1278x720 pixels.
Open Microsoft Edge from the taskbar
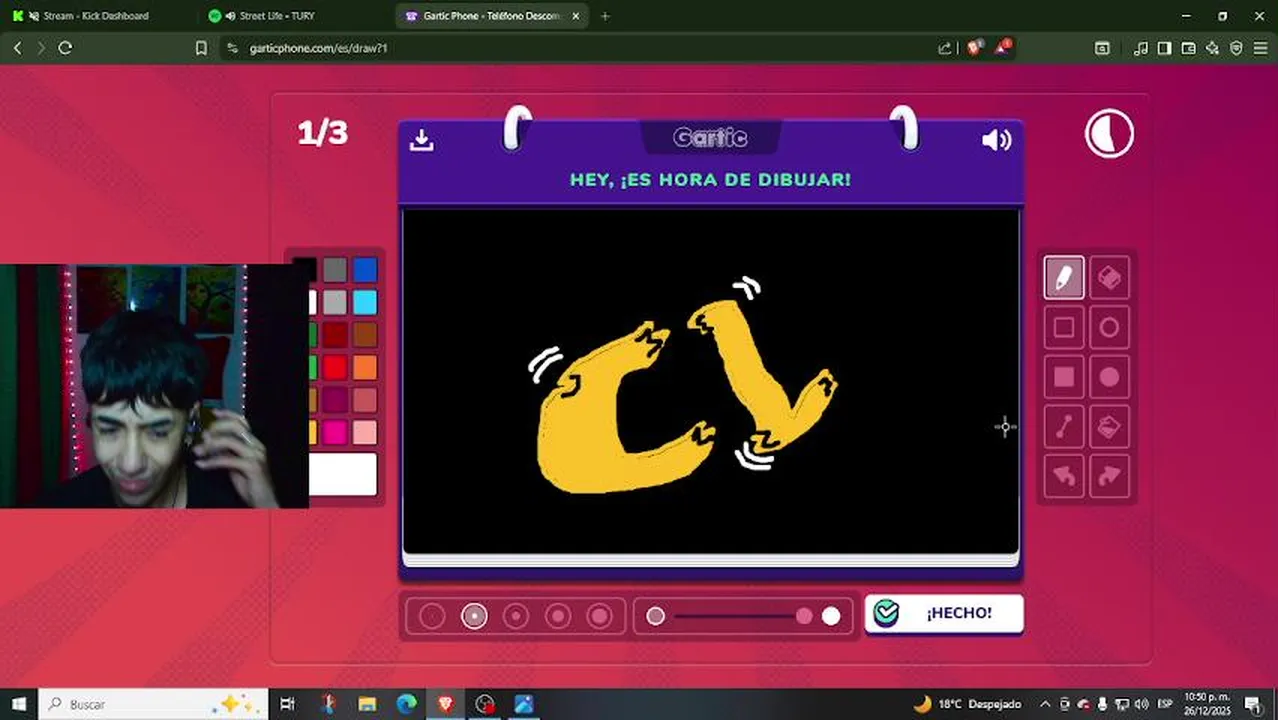tap(406, 704)
